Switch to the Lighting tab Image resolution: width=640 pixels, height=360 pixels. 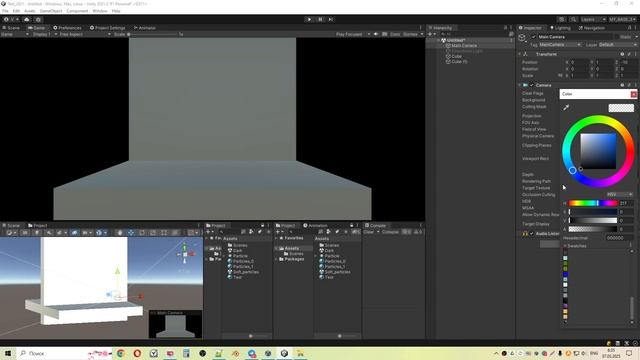560,28
